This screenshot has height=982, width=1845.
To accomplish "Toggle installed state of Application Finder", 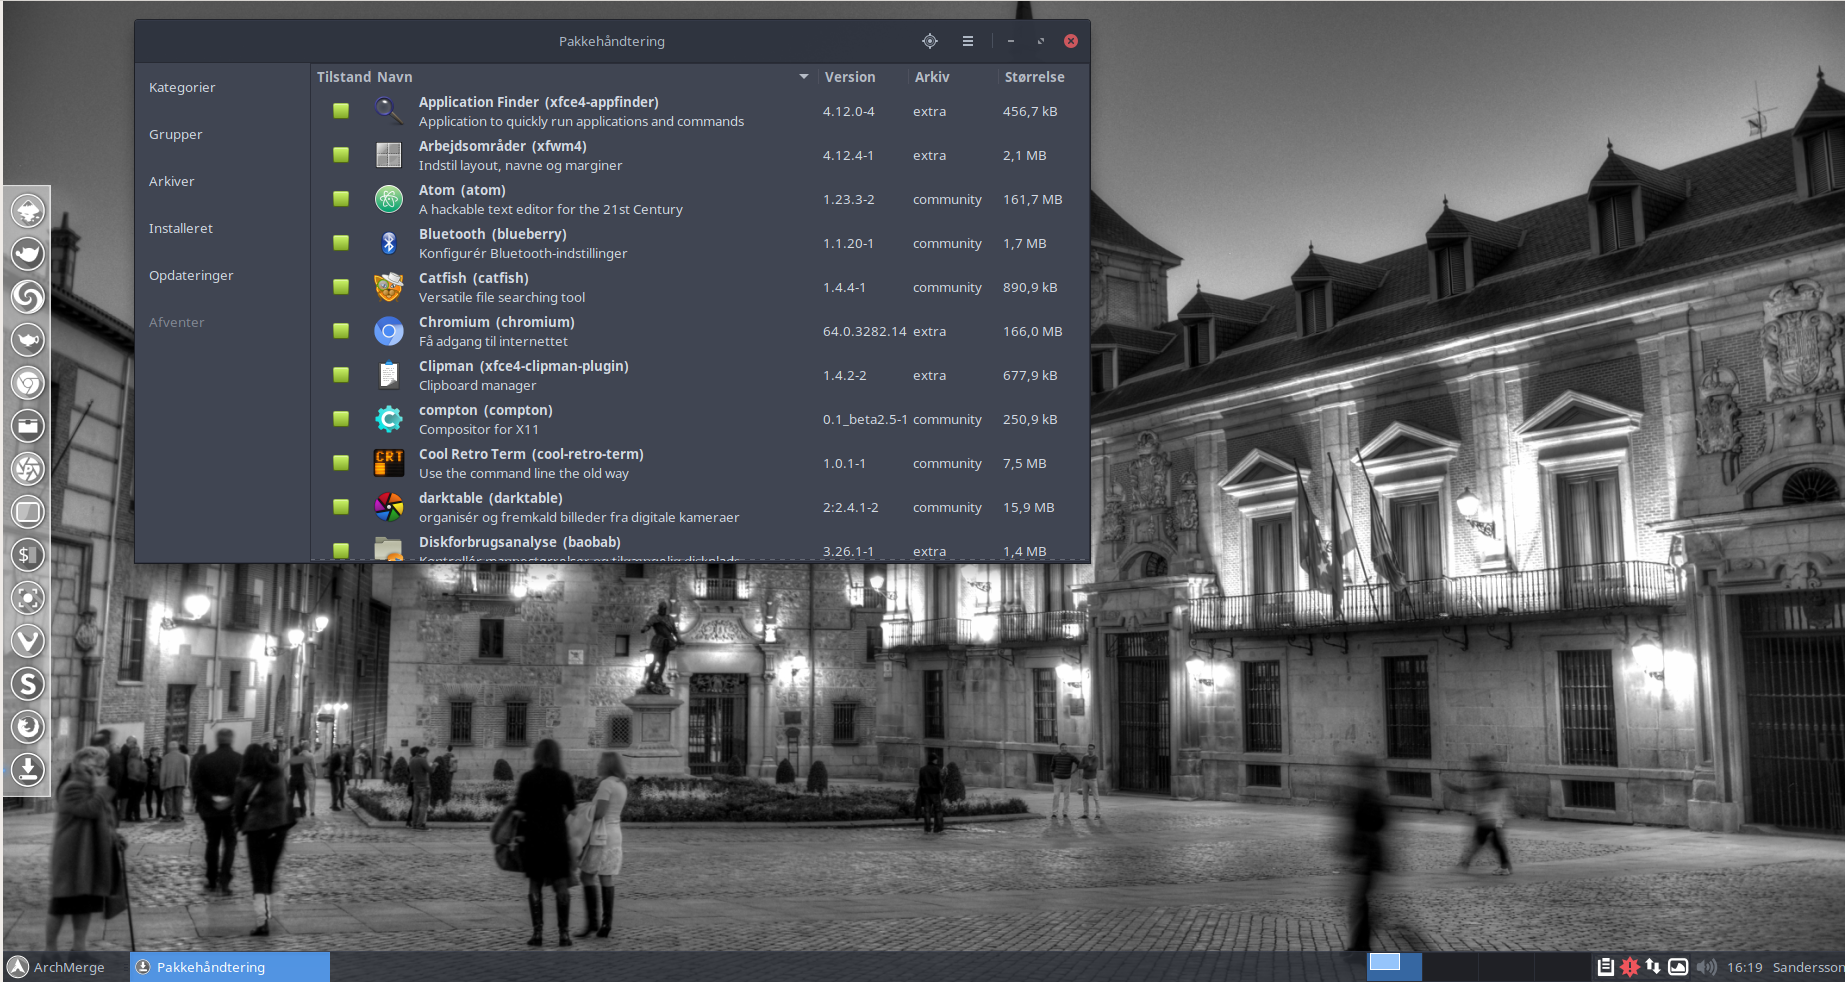I will tap(341, 111).
